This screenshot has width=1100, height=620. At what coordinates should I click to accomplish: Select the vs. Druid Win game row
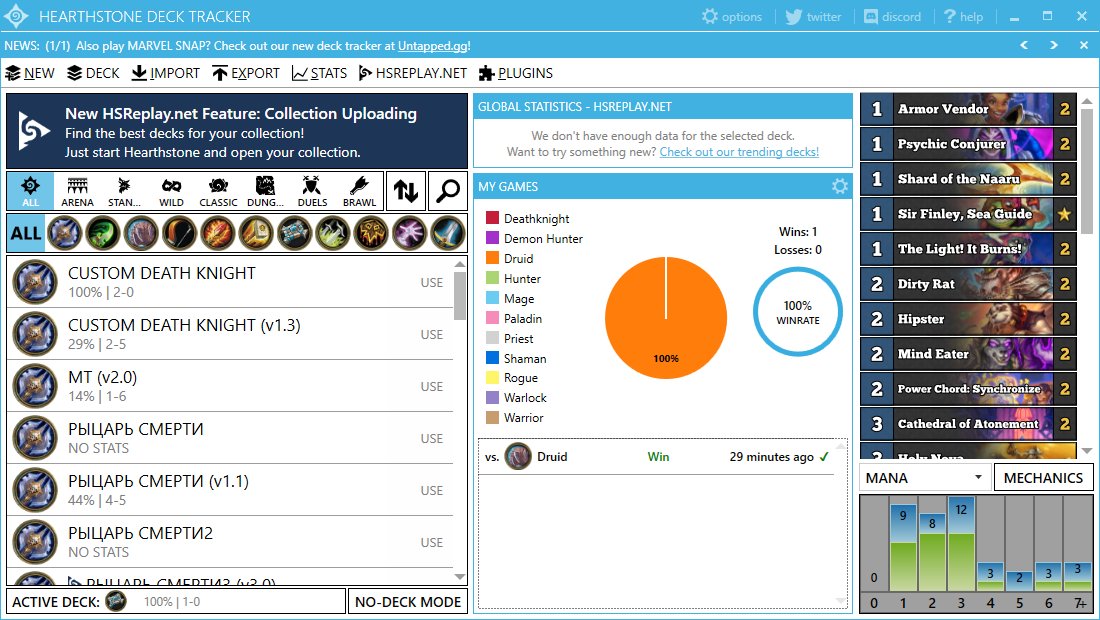click(x=657, y=457)
